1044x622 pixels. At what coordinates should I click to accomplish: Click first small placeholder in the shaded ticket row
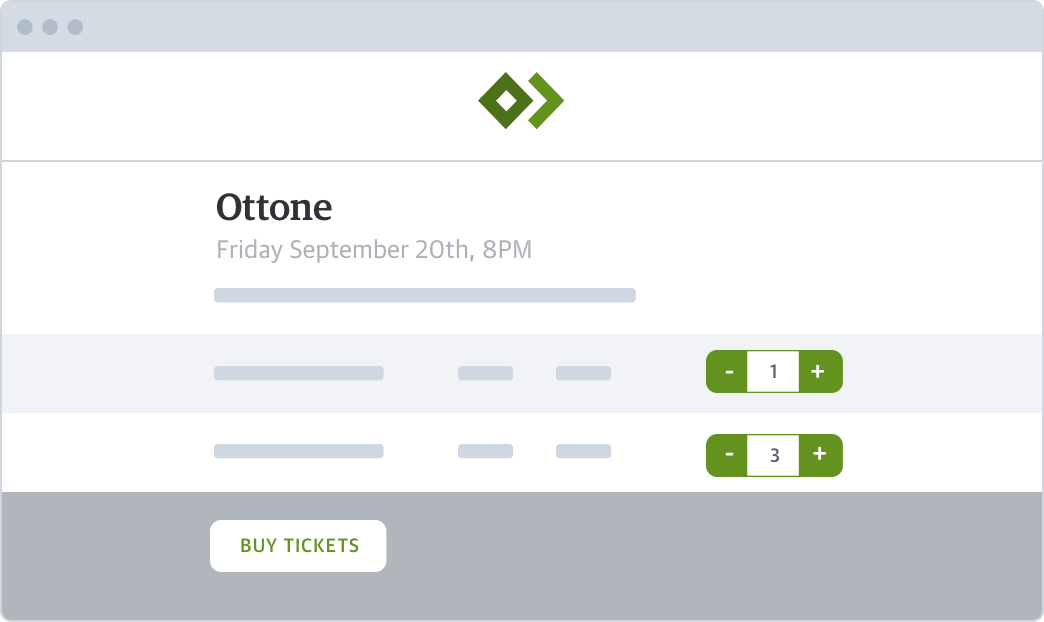click(x=485, y=373)
